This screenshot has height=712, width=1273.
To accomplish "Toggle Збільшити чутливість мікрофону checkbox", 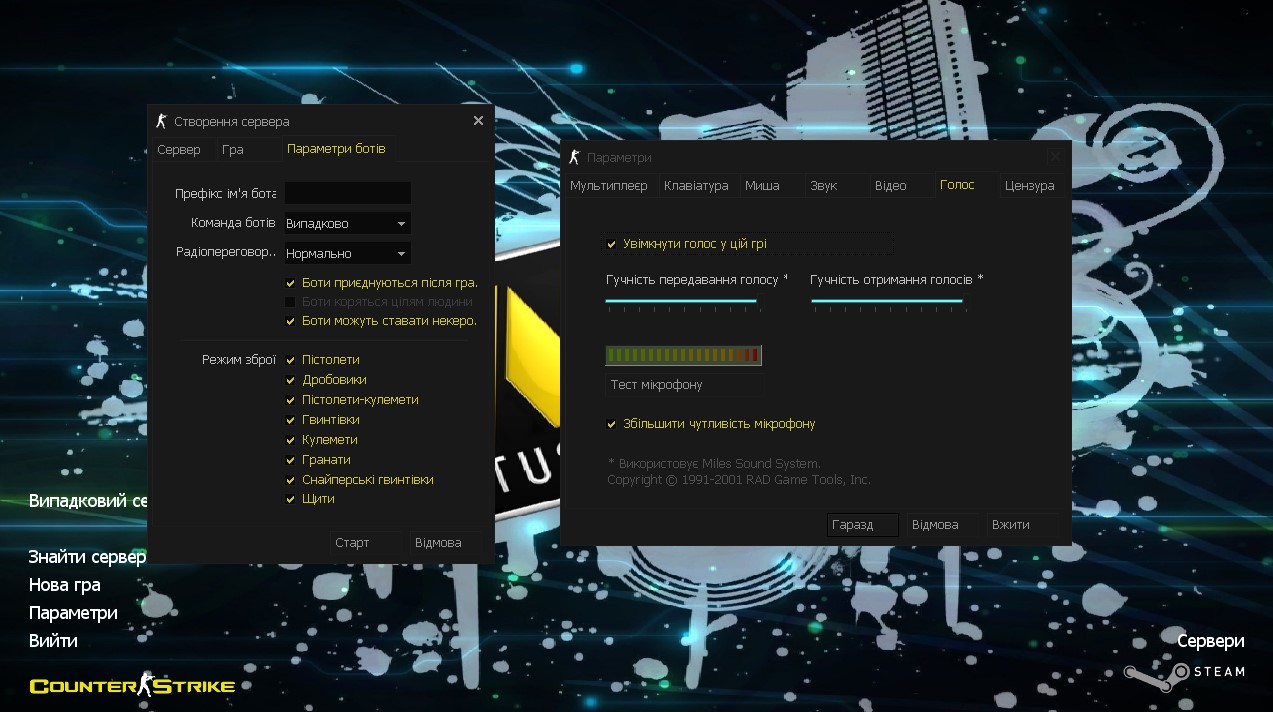I will click(612, 424).
